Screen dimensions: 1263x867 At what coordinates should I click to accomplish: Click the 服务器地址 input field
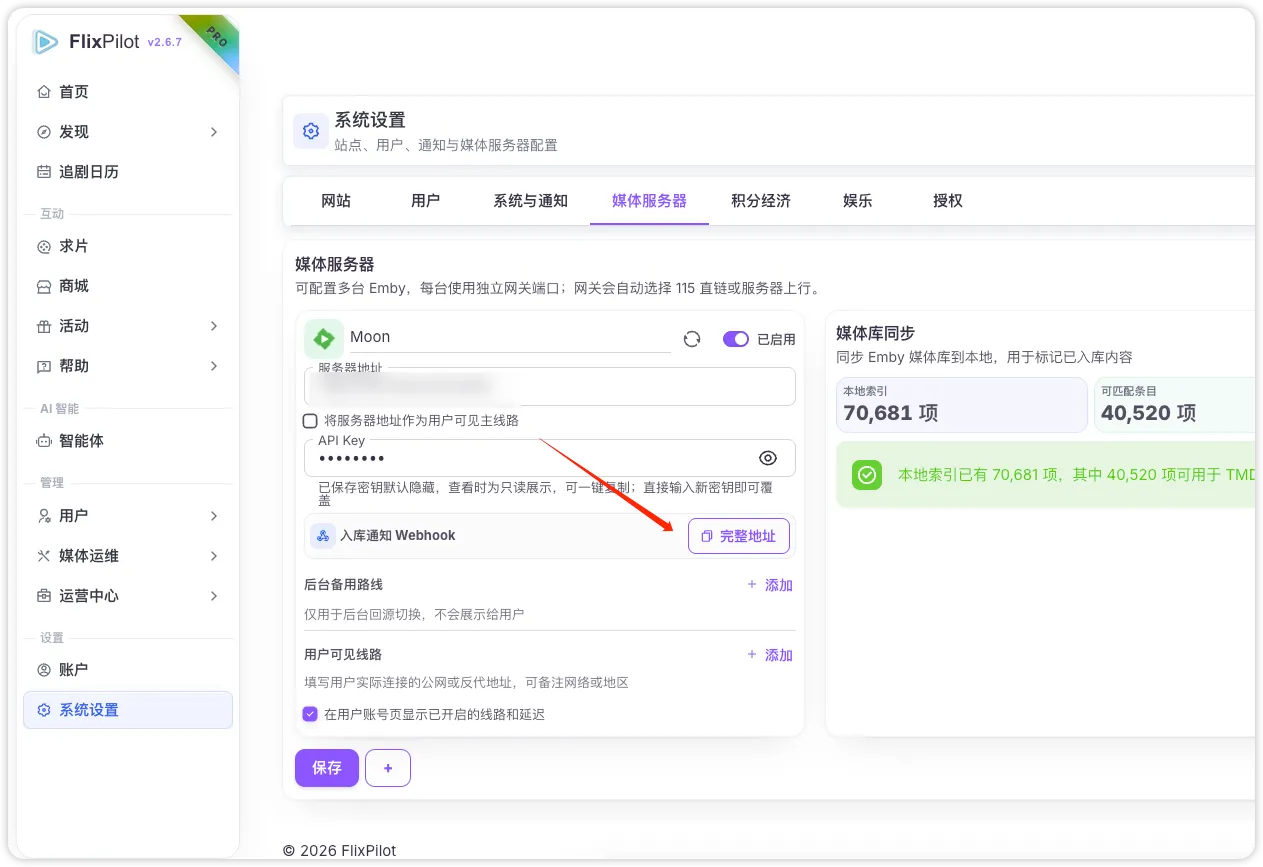click(550, 386)
